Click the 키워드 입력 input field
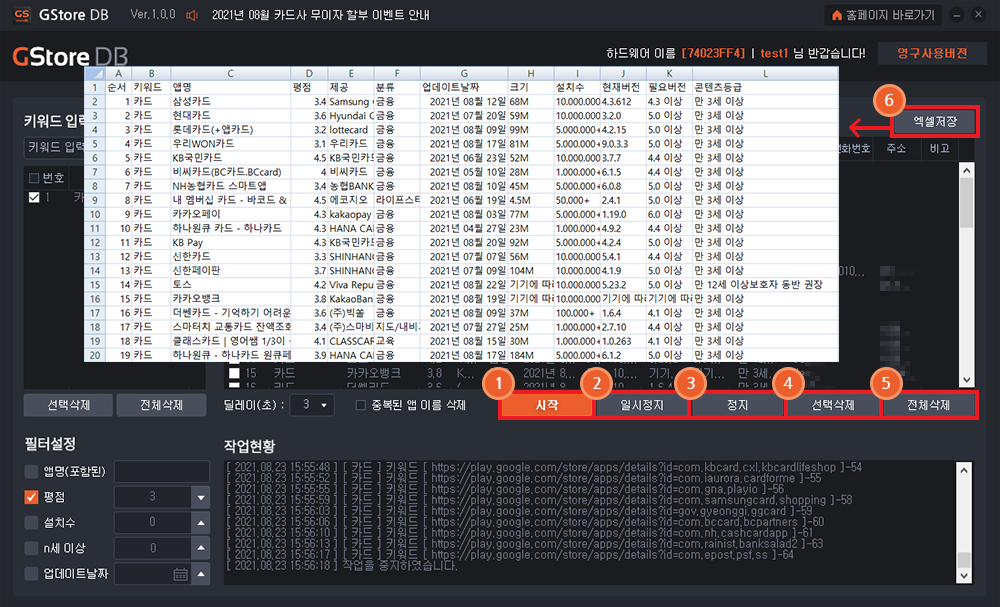Image resolution: width=1000 pixels, height=607 pixels. pos(54,147)
